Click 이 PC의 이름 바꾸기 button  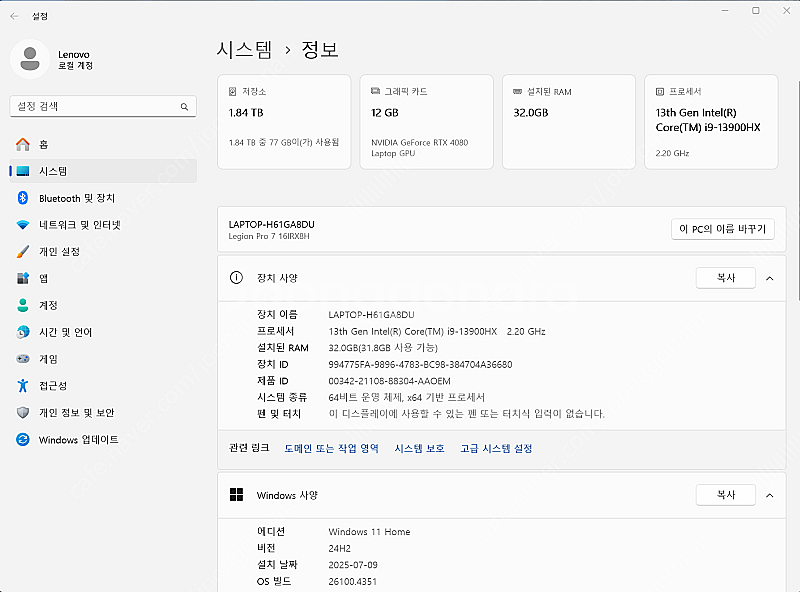click(722, 229)
